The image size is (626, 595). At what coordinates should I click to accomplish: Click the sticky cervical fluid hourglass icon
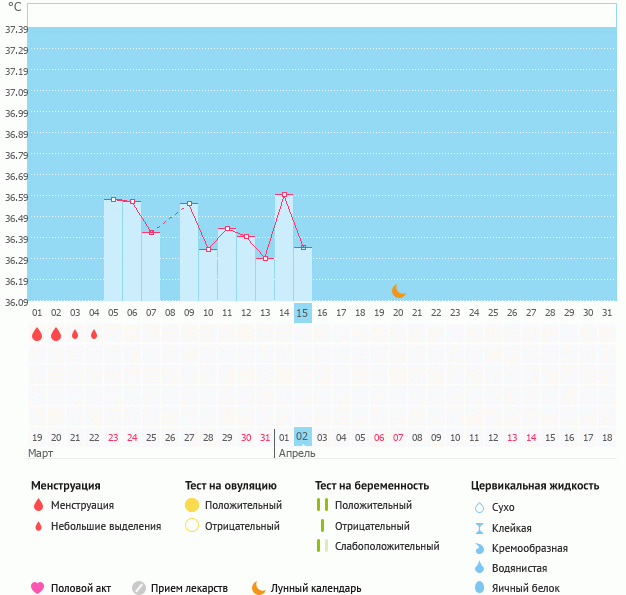coord(479,528)
